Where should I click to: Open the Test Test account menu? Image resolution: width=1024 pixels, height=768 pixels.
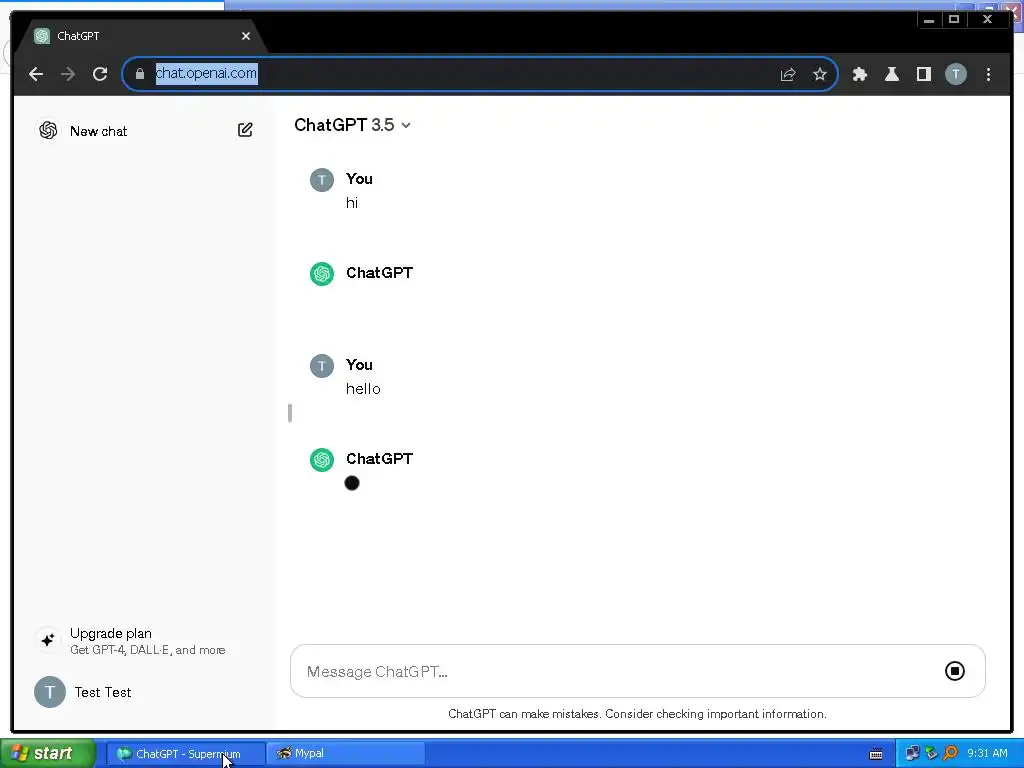(x=144, y=692)
